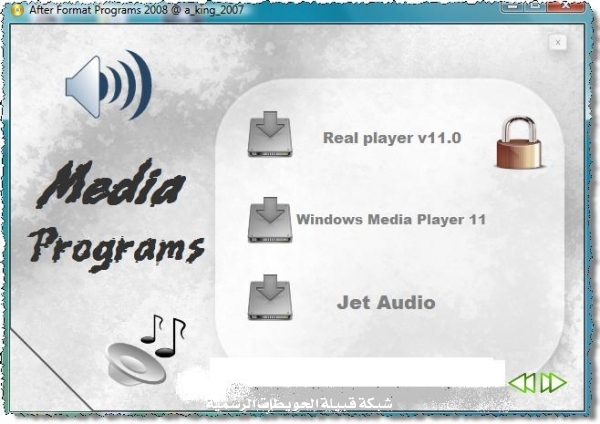
Task: Close the panel with the small x button
Action: click(x=558, y=42)
